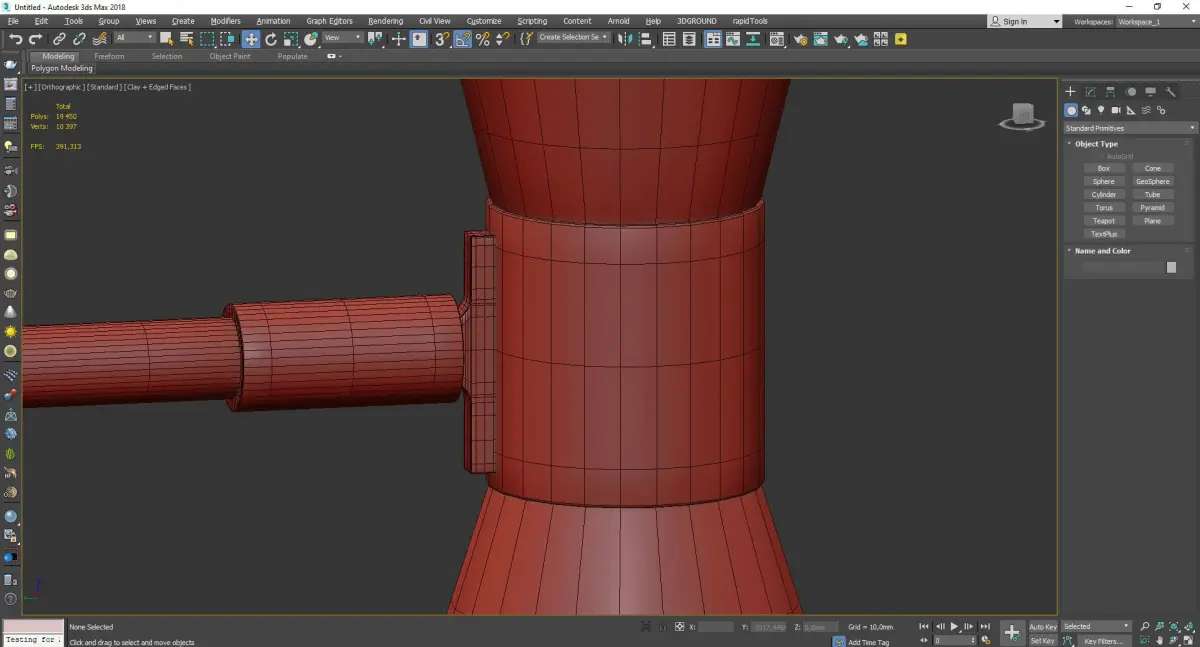The height and width of the screenshot is (647, 1200).
Task: Toggle Window/Crossing selection mode
Action: 227,39
